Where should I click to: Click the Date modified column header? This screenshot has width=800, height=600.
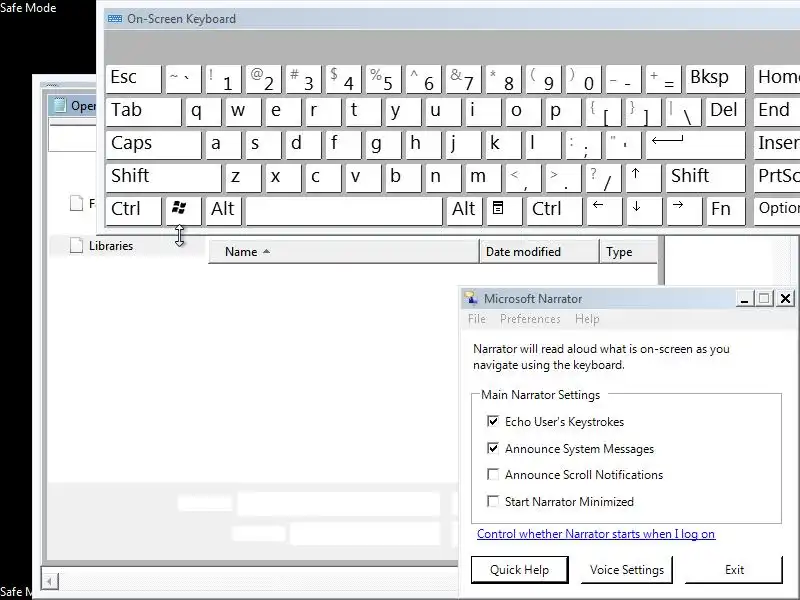tap(539, 252)
